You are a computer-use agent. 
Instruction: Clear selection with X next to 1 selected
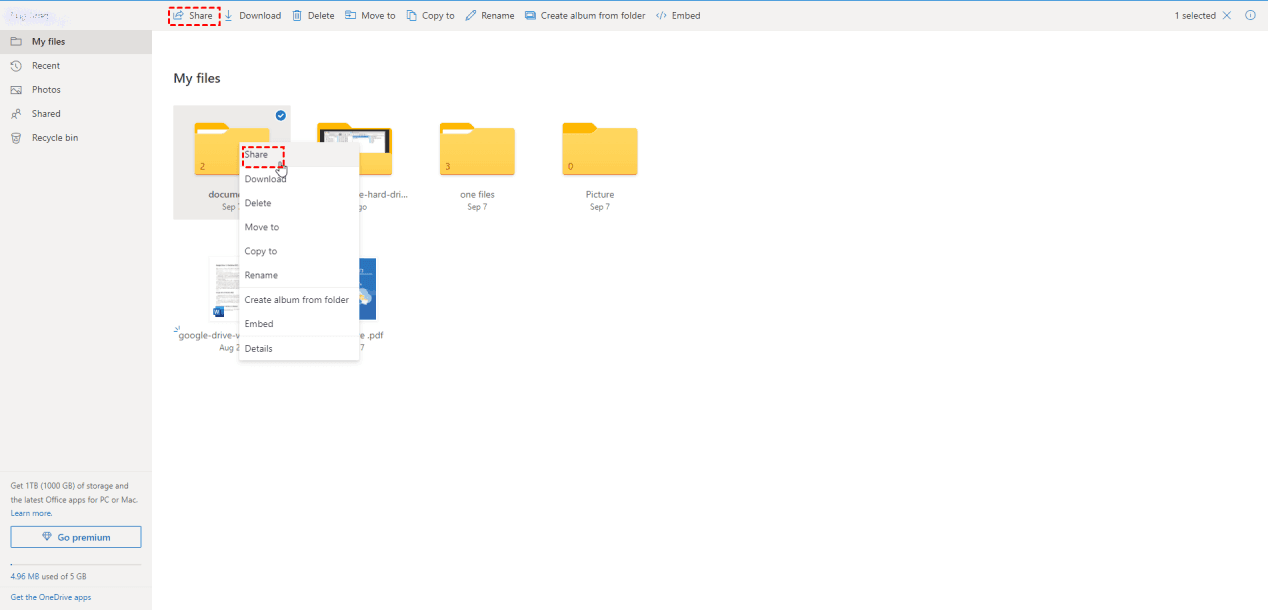[x=1227, y=16]
